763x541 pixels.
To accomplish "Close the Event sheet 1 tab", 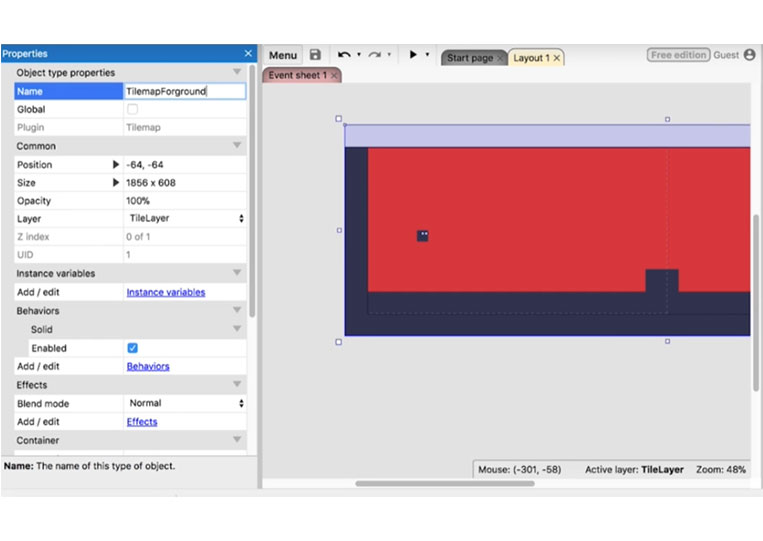I will [x=334, y=75].
